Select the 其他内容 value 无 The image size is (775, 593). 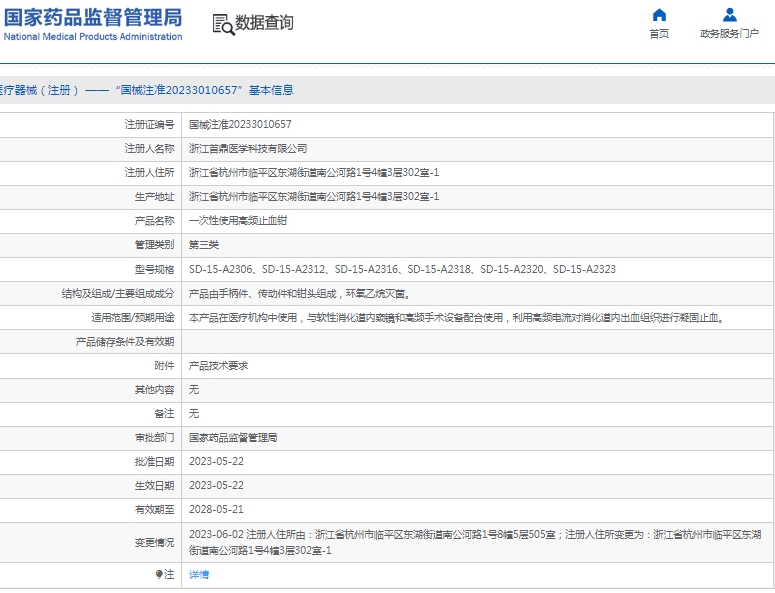click(x=194, y=390)
